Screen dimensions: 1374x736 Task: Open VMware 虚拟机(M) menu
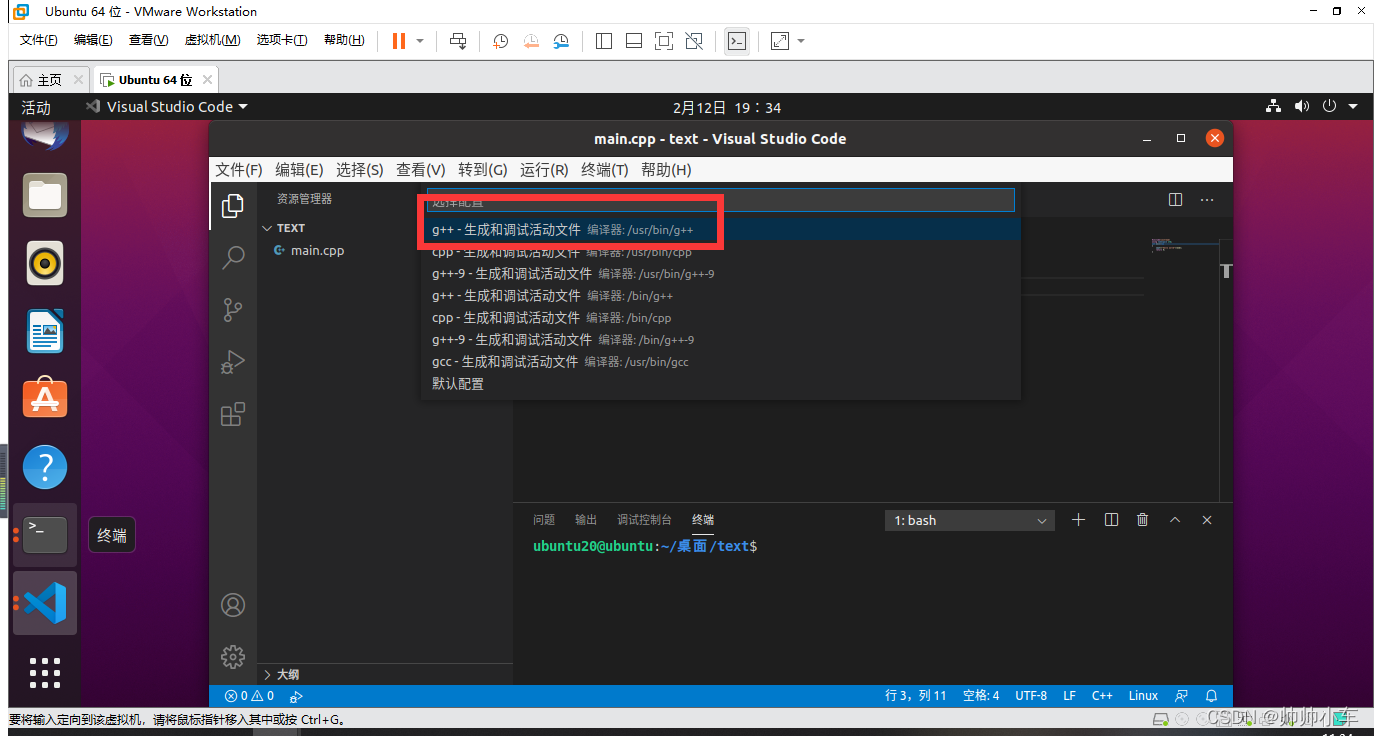coord(212,40)
